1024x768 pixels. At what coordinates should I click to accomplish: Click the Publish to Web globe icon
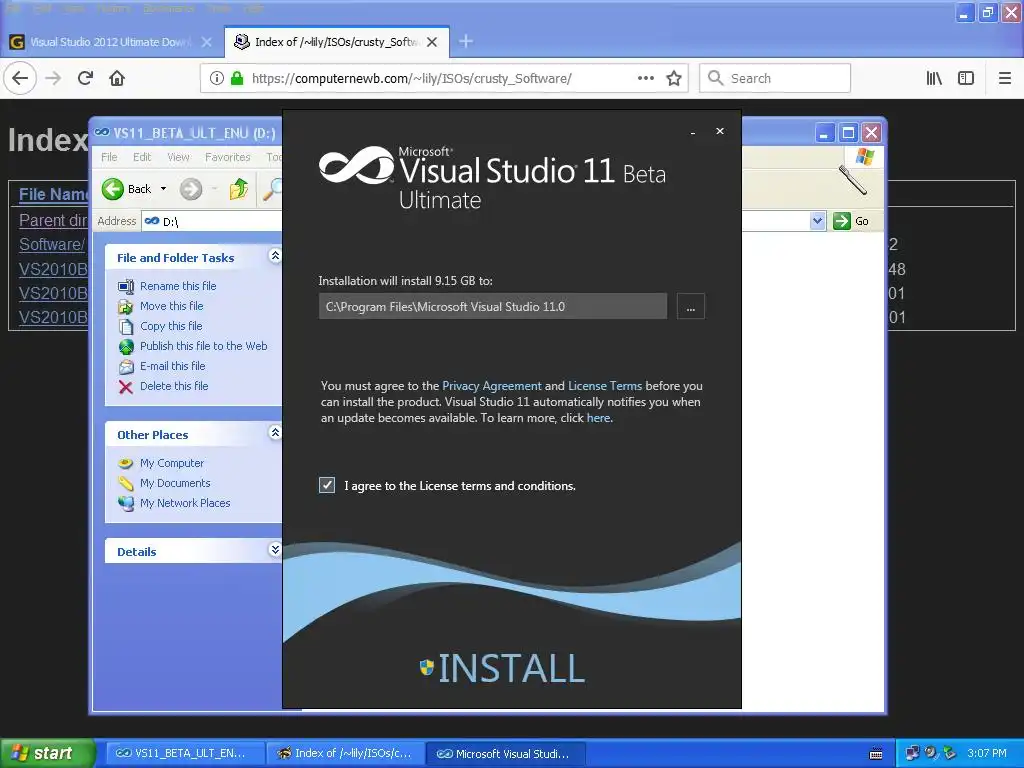pos(126,347)
